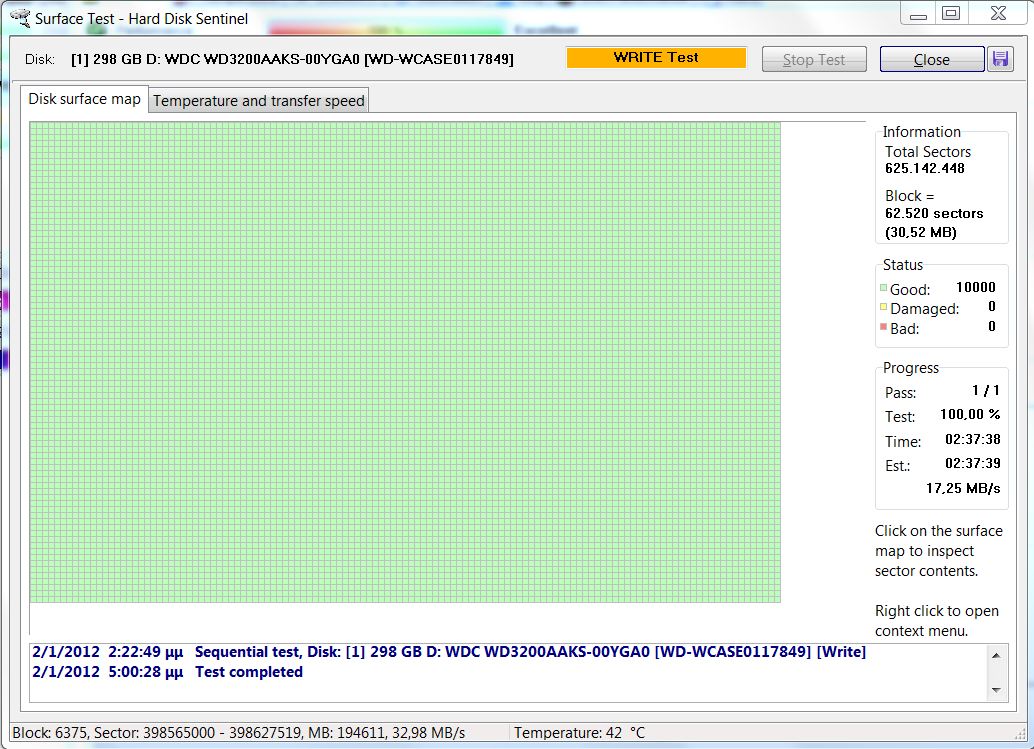This screenshot has width=1034, height=749.
Task: Click the '62.520 sectors' block size text
Action: (934, 213)
